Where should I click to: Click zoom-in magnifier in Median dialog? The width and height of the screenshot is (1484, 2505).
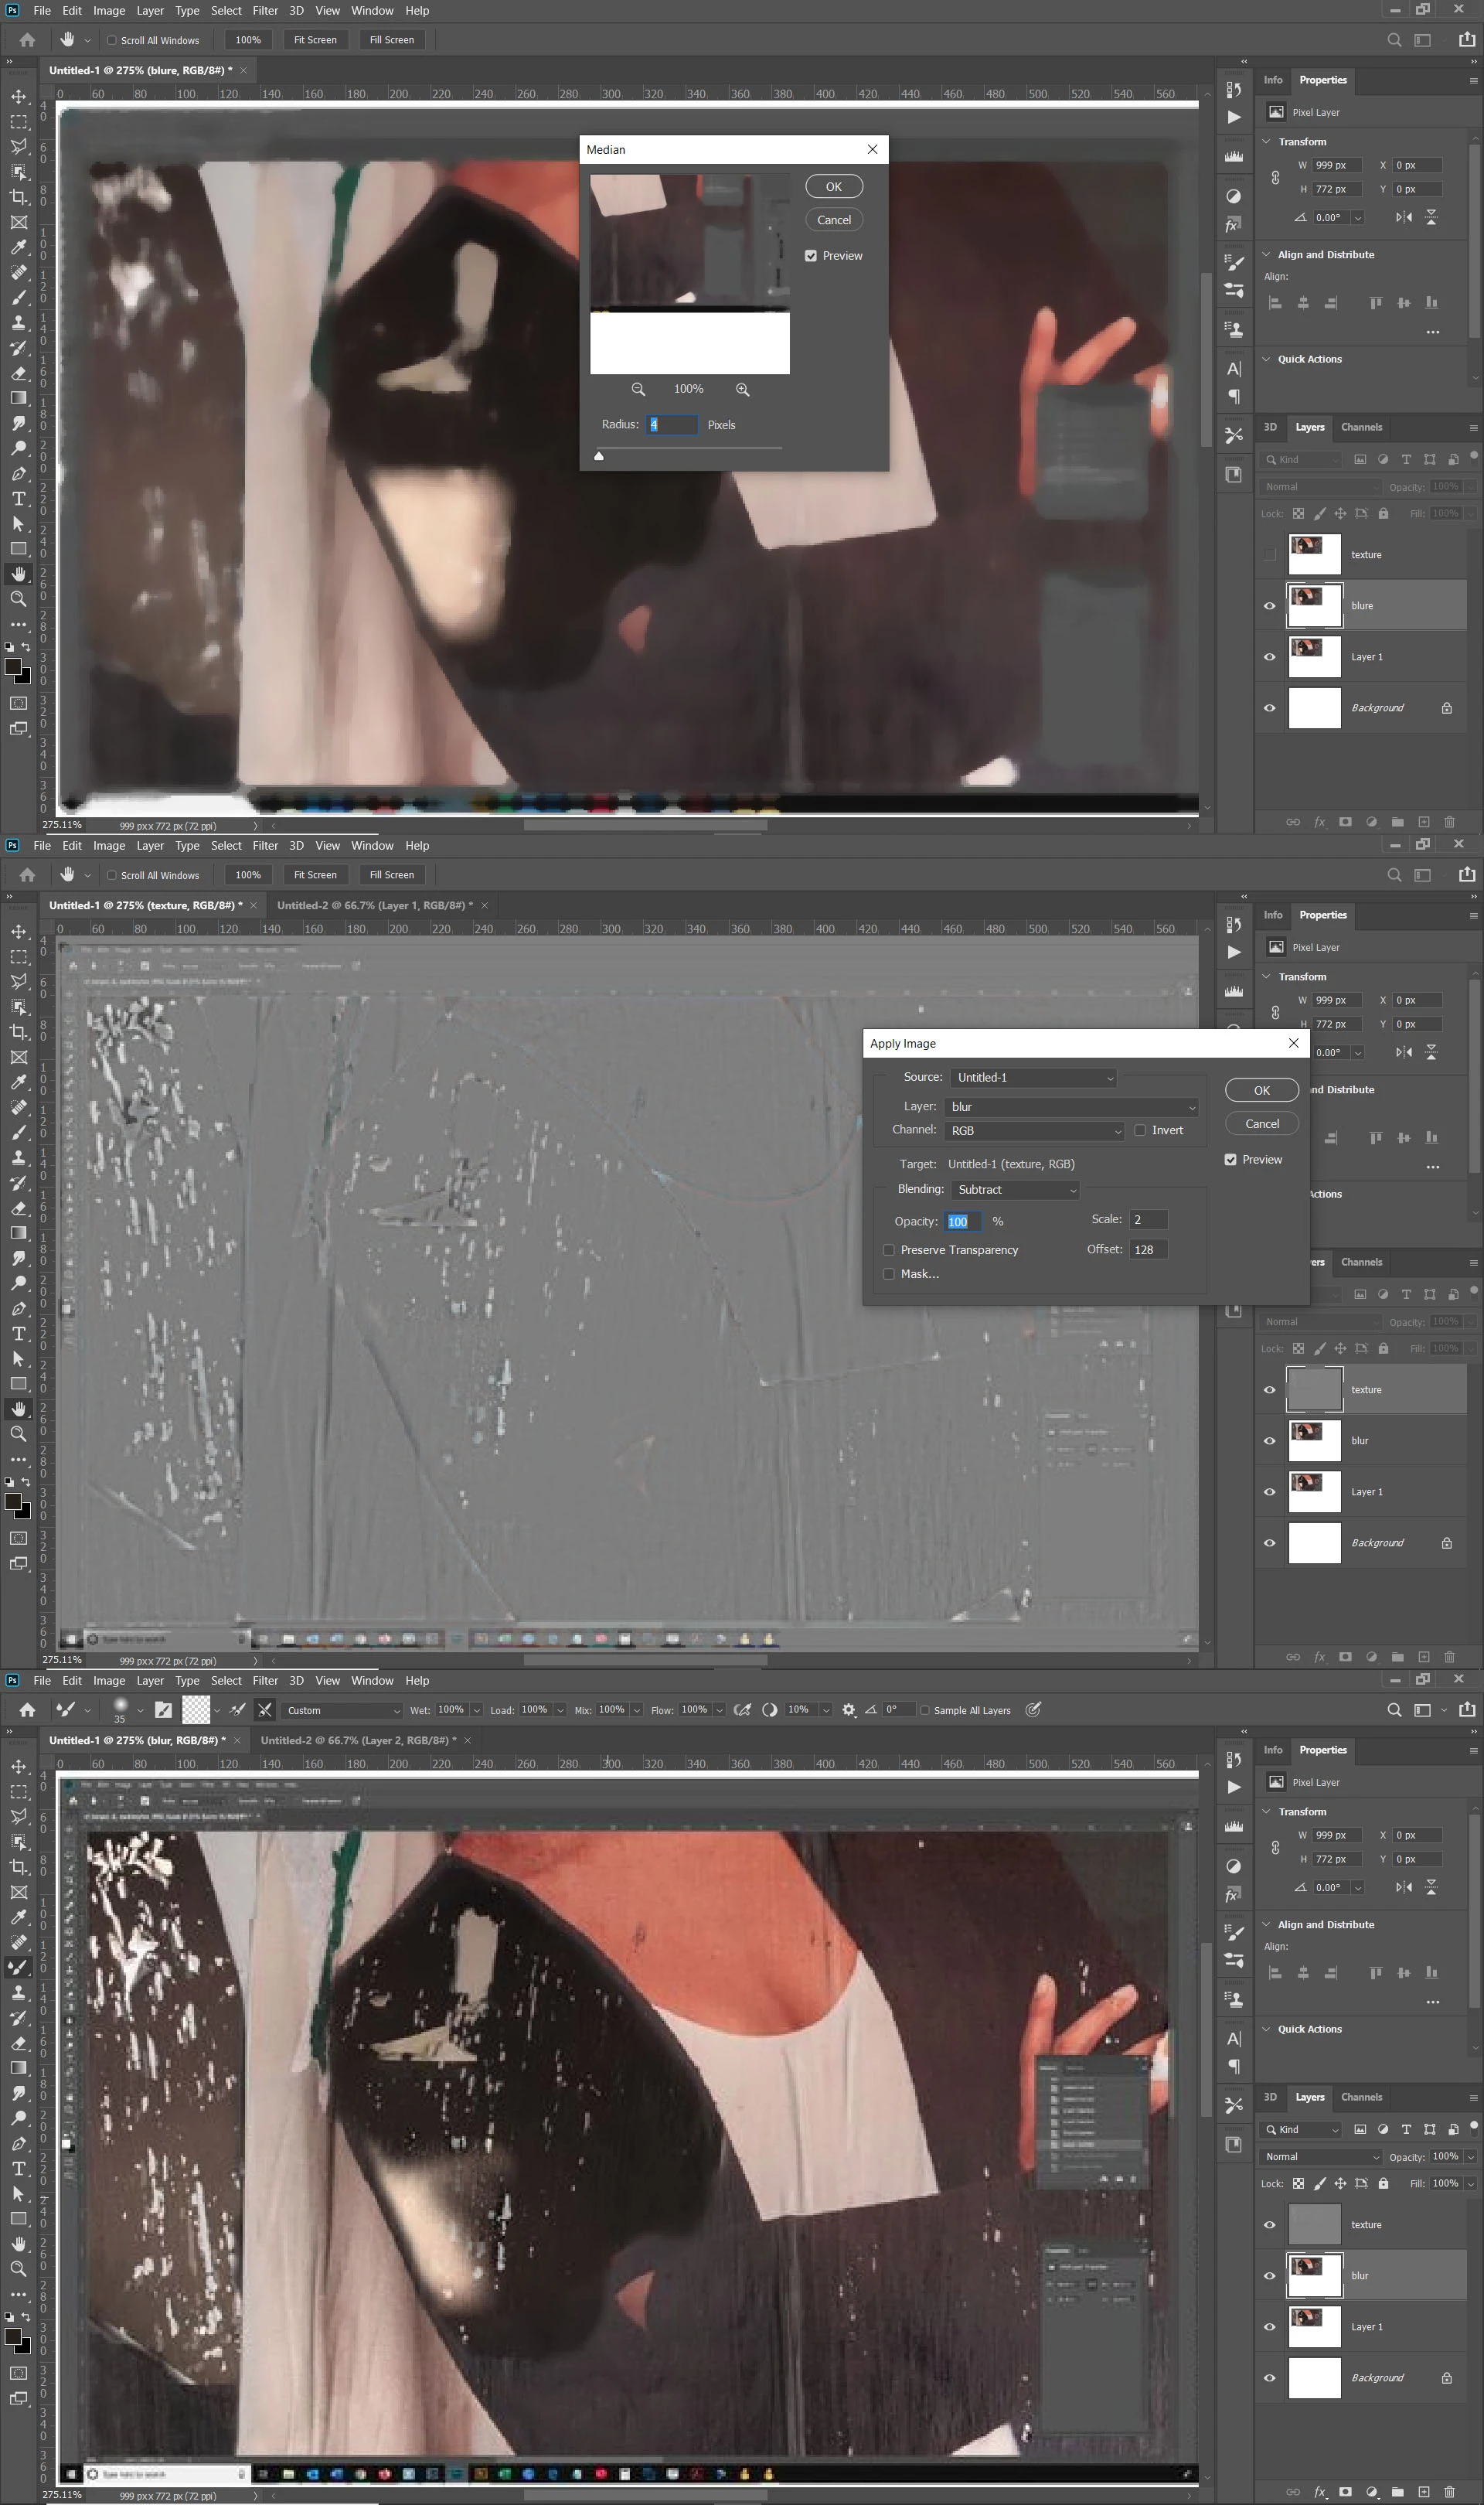(x=742, y=389)
